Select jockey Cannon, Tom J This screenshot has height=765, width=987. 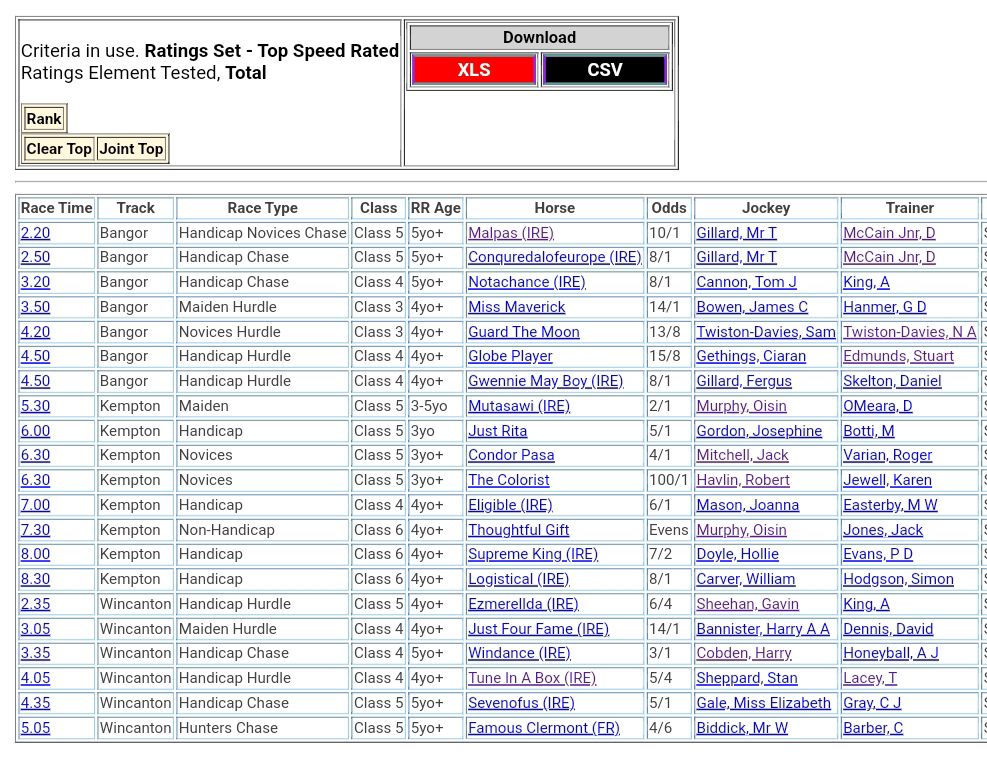(746, 282)
